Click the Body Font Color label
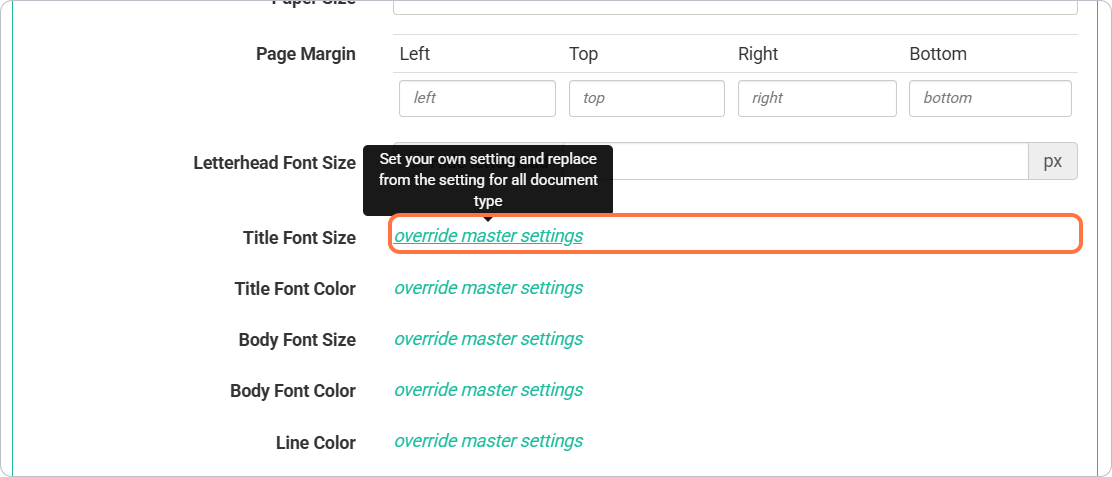 click(293, 391)
